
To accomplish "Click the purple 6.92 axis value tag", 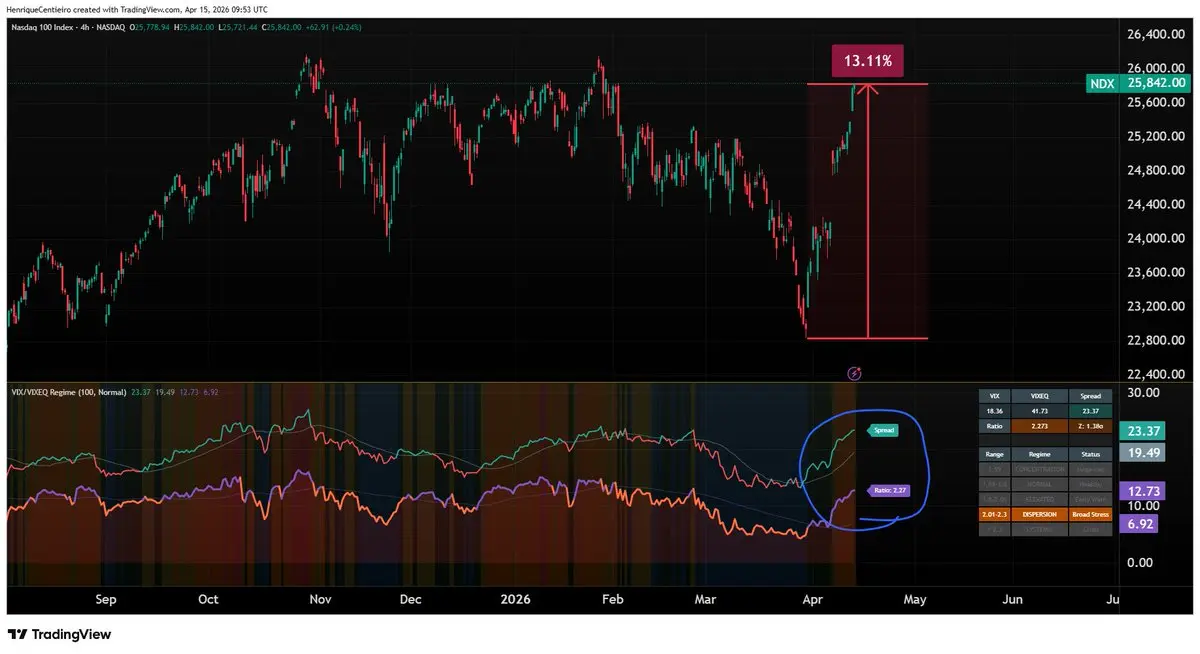I will pos(1138,524).
